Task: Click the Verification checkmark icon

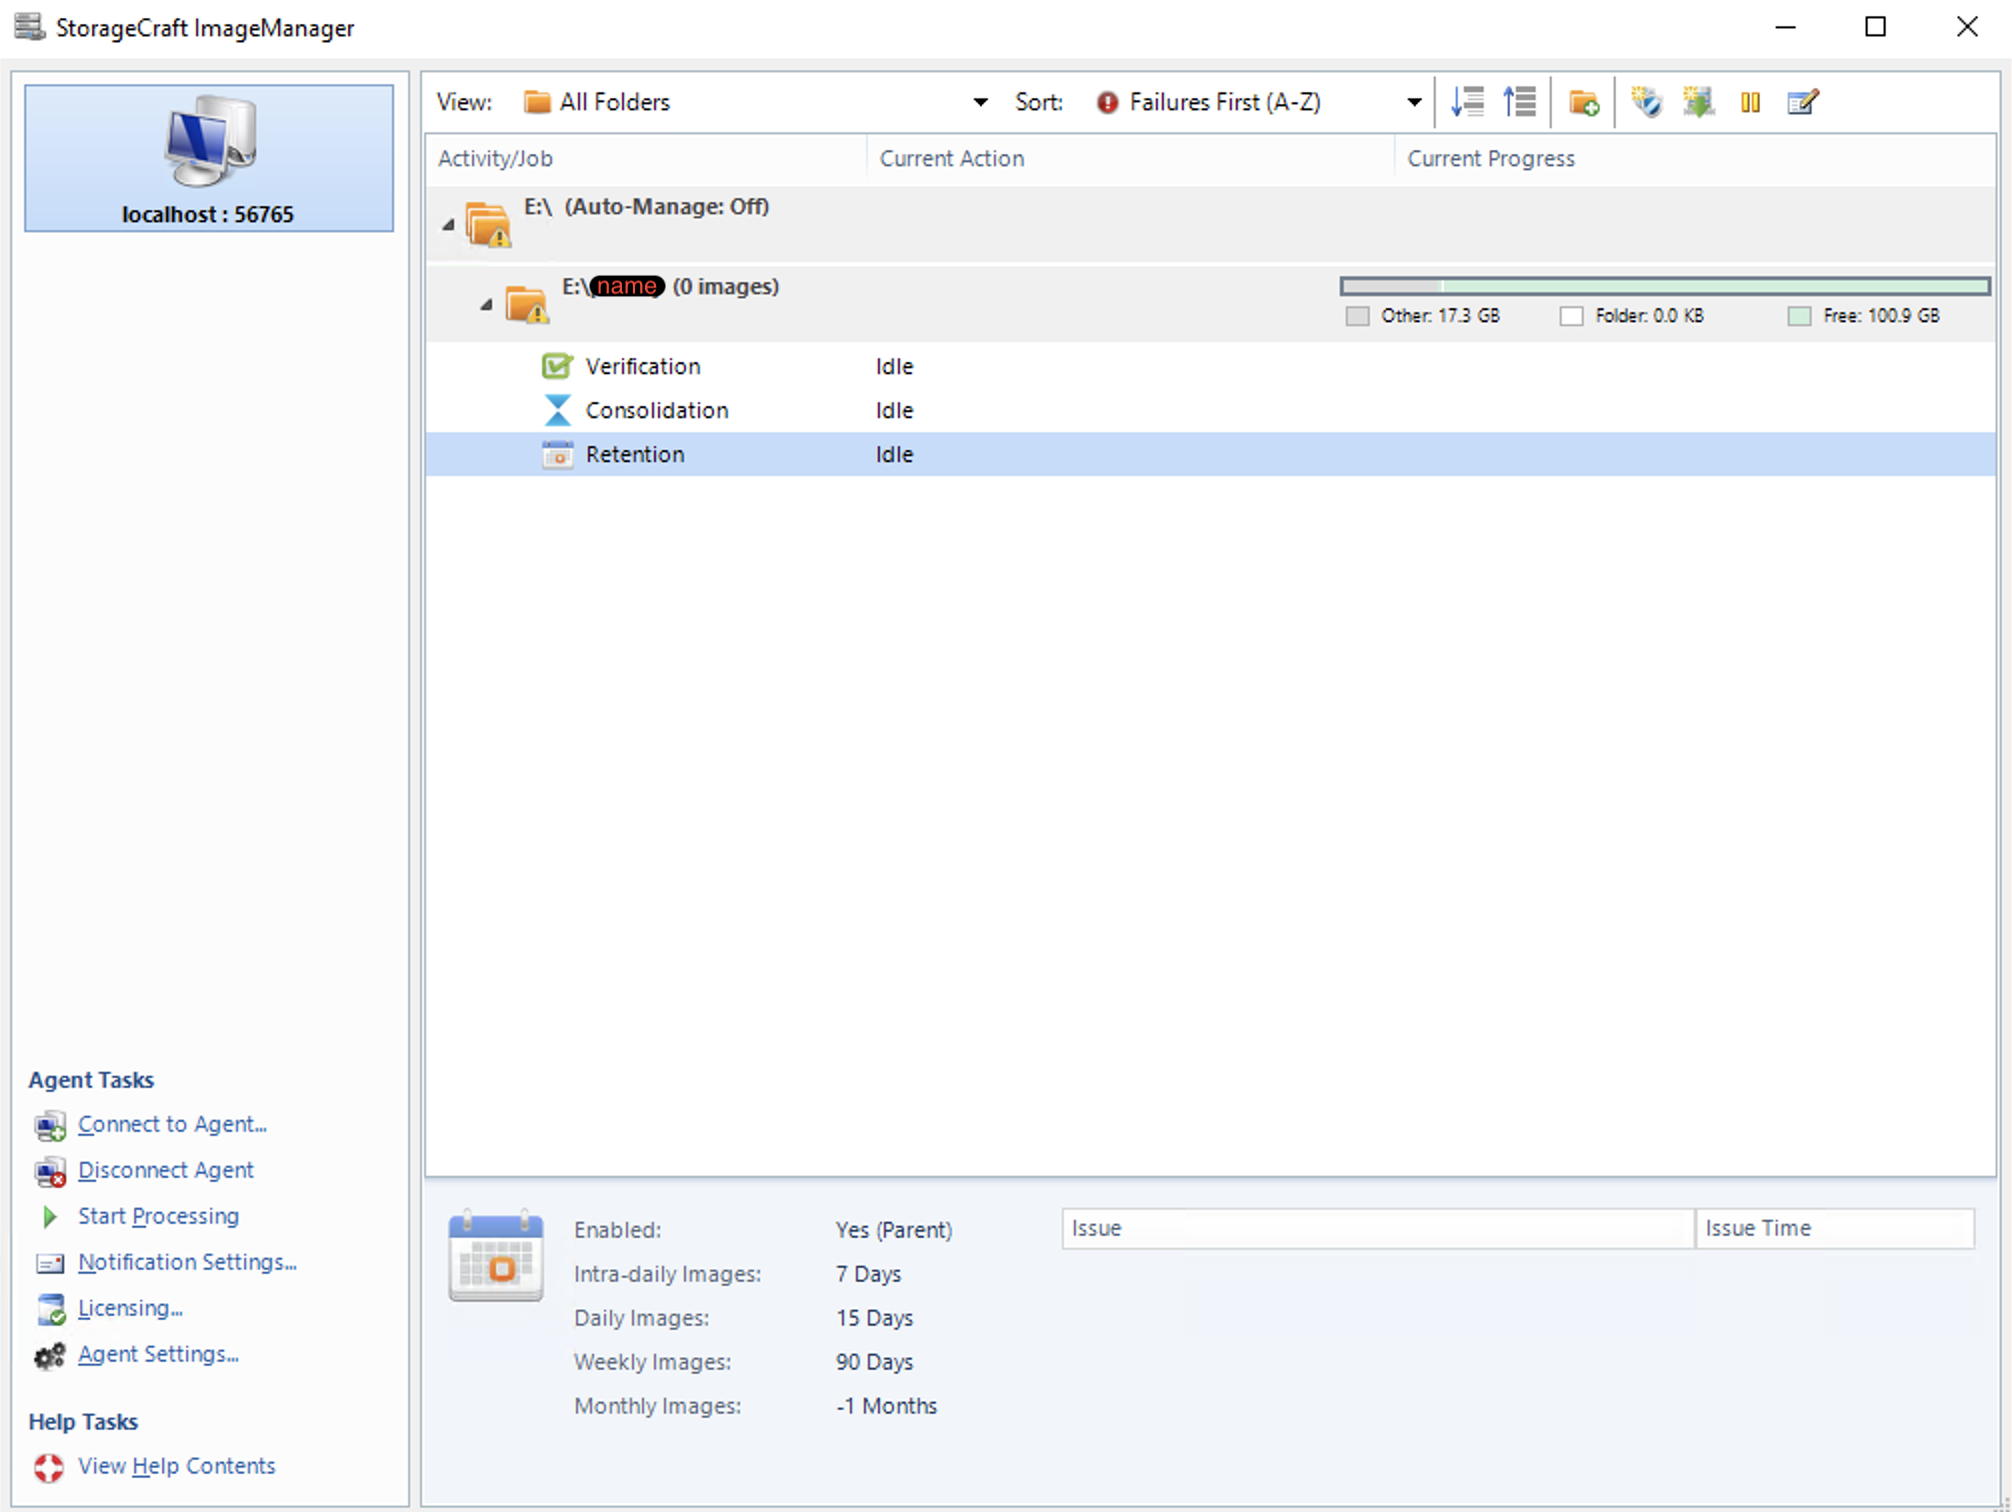Action: (x=557, y=366)
